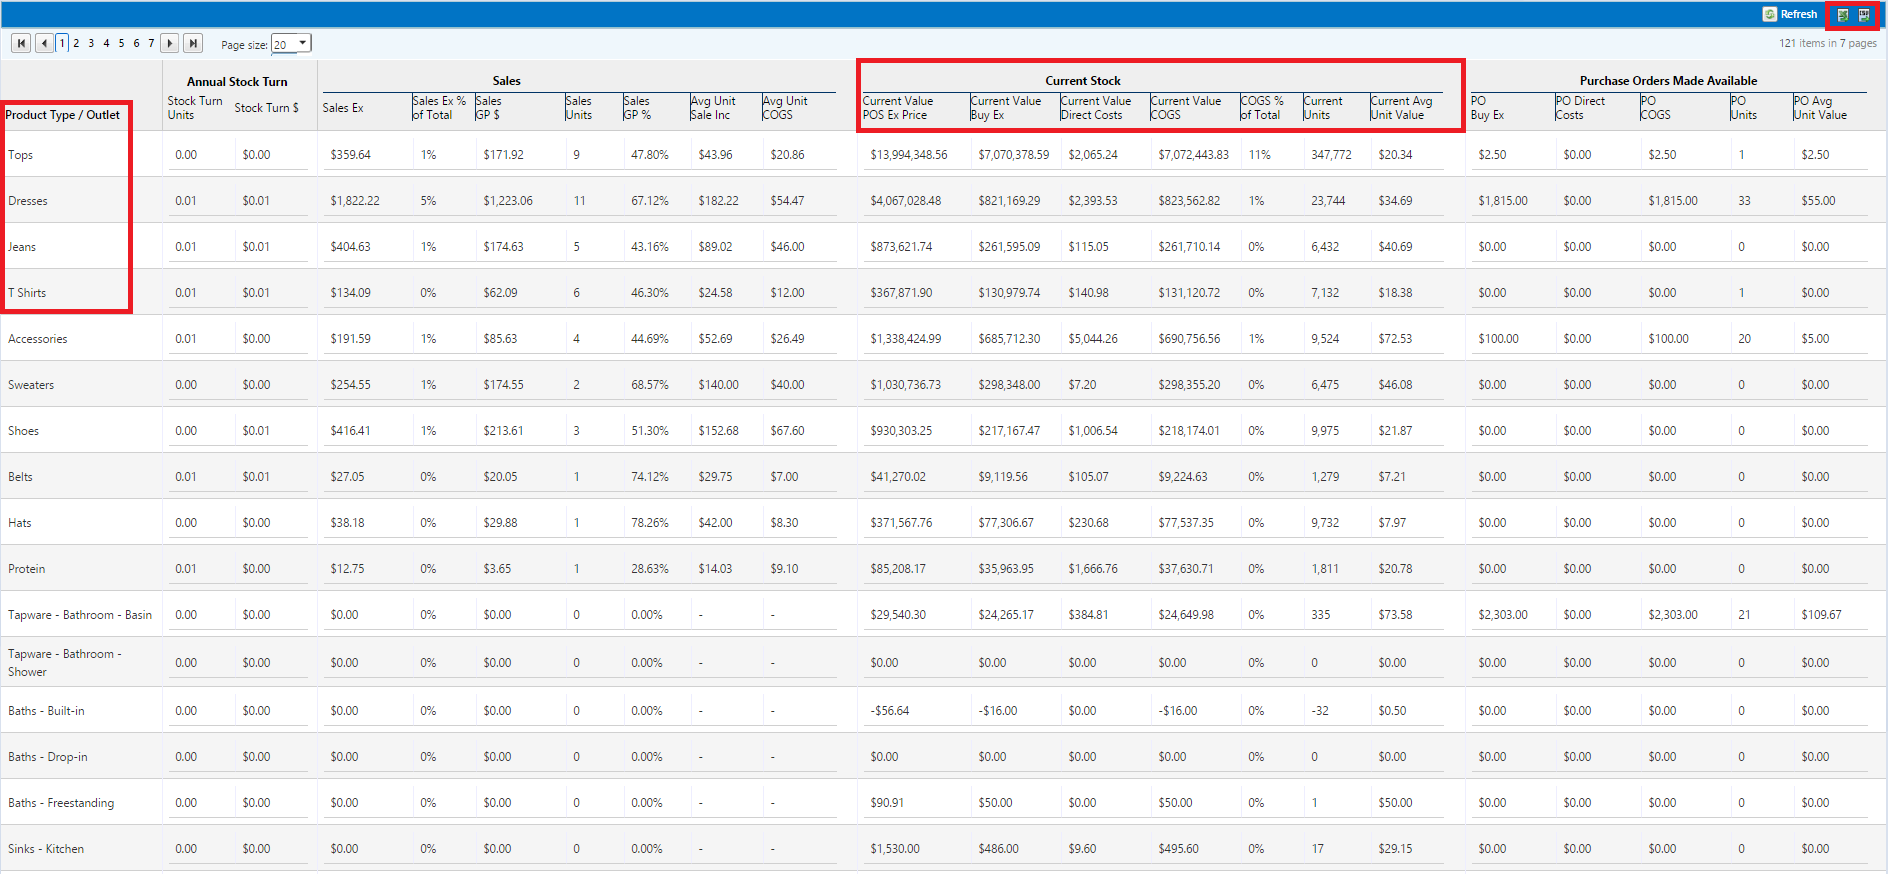Click the Sales Ex column header
This screenshot has height=874, width=1888.
[x=343, y=108]
